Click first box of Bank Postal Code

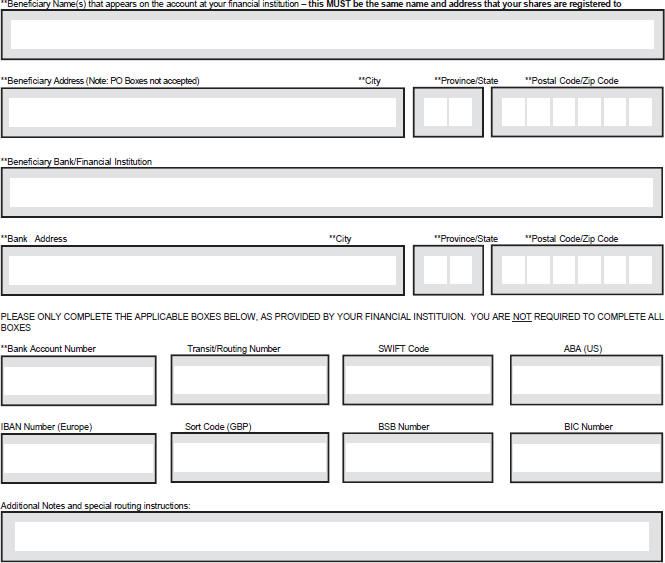(514, 270)
